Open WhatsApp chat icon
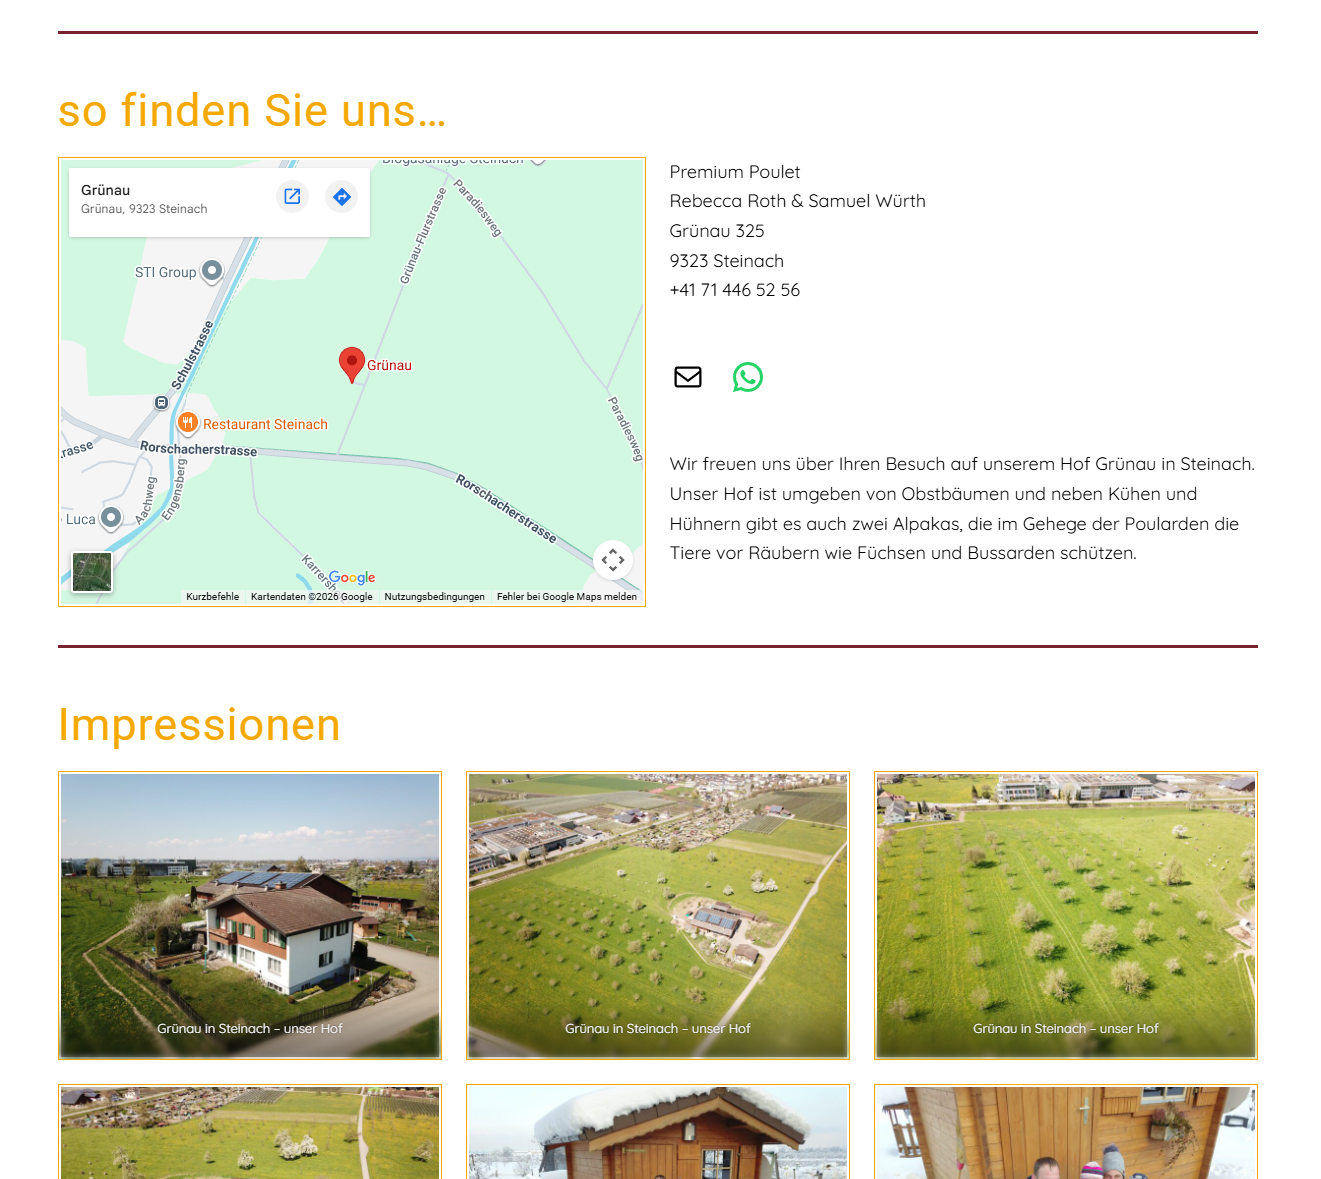 [748, 377]
